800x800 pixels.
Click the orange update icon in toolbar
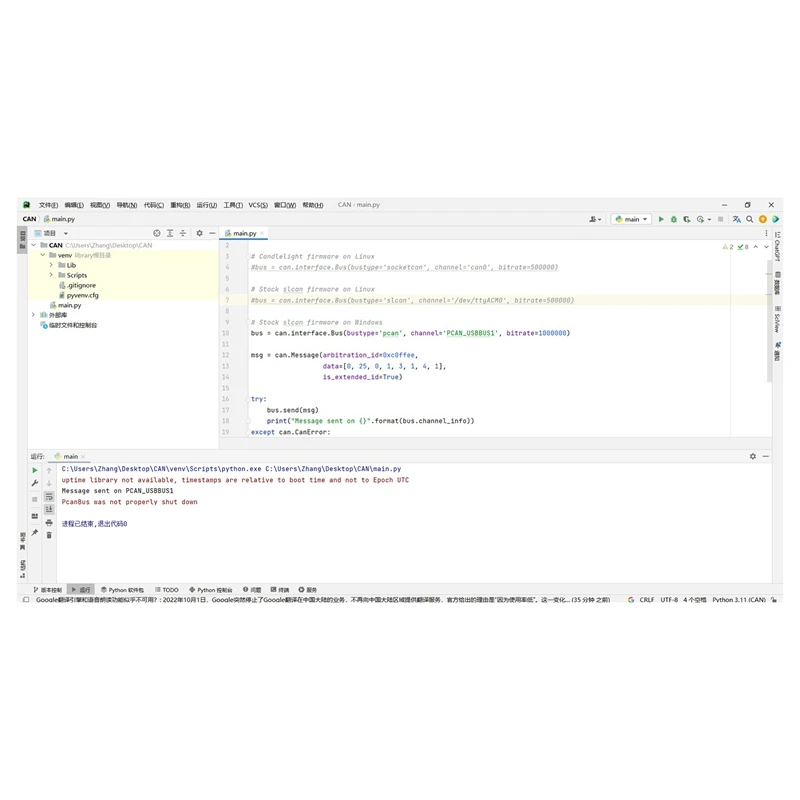click(763, 219)
